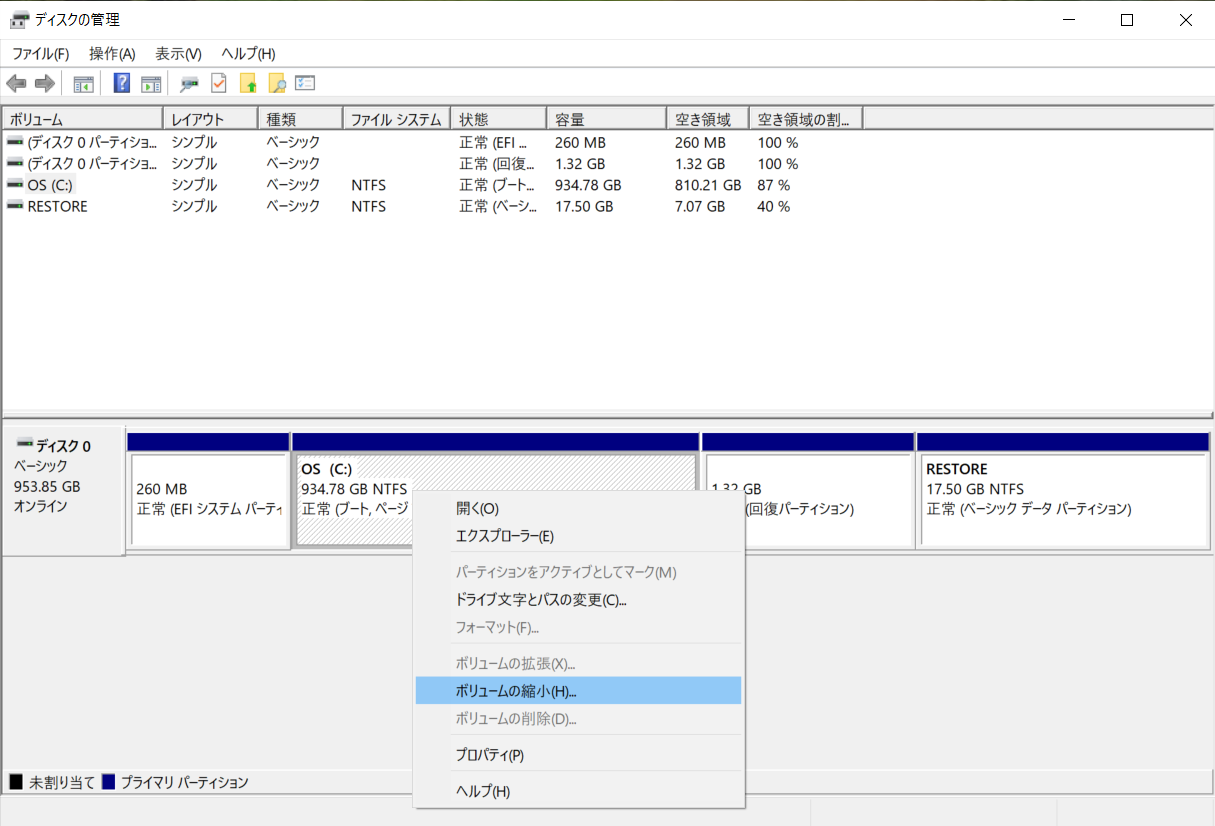The height and width of the screenshot is (826, 1215).
Task: Click the プライマリ パーティション legend label
Action: 184,782
